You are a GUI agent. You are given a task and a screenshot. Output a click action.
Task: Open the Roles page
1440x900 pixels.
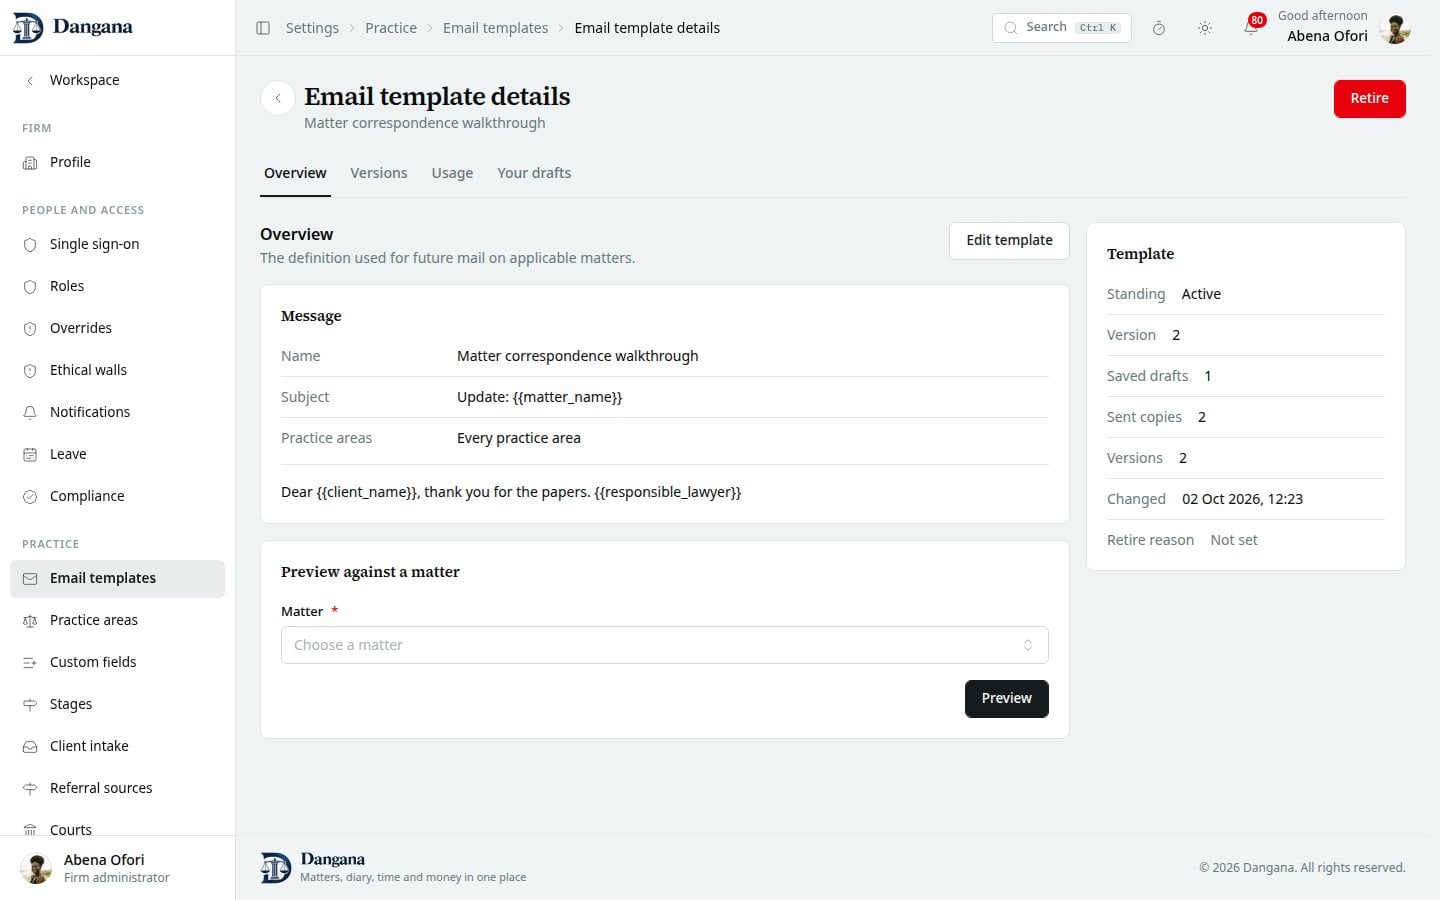tap(117, 286)
